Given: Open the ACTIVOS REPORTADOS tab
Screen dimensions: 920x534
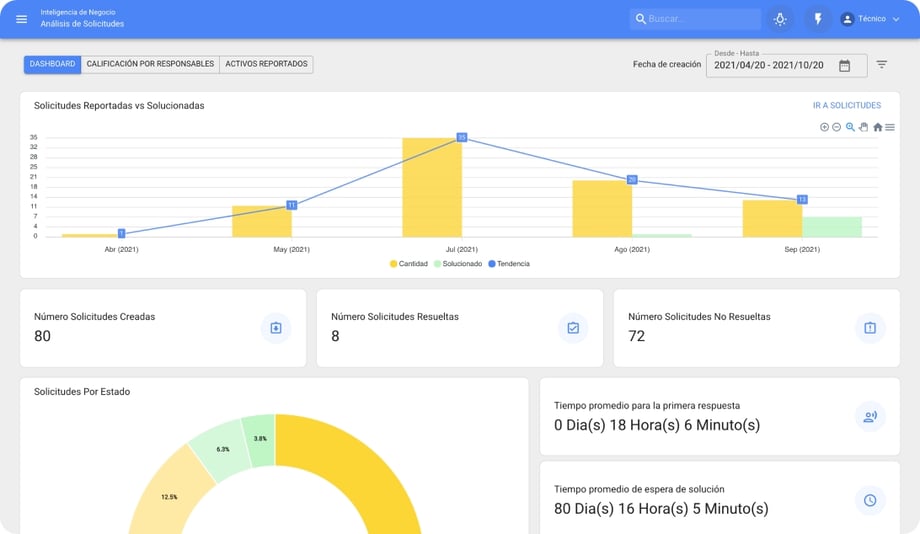Looking at the screenshot, I should coord(266,64).
